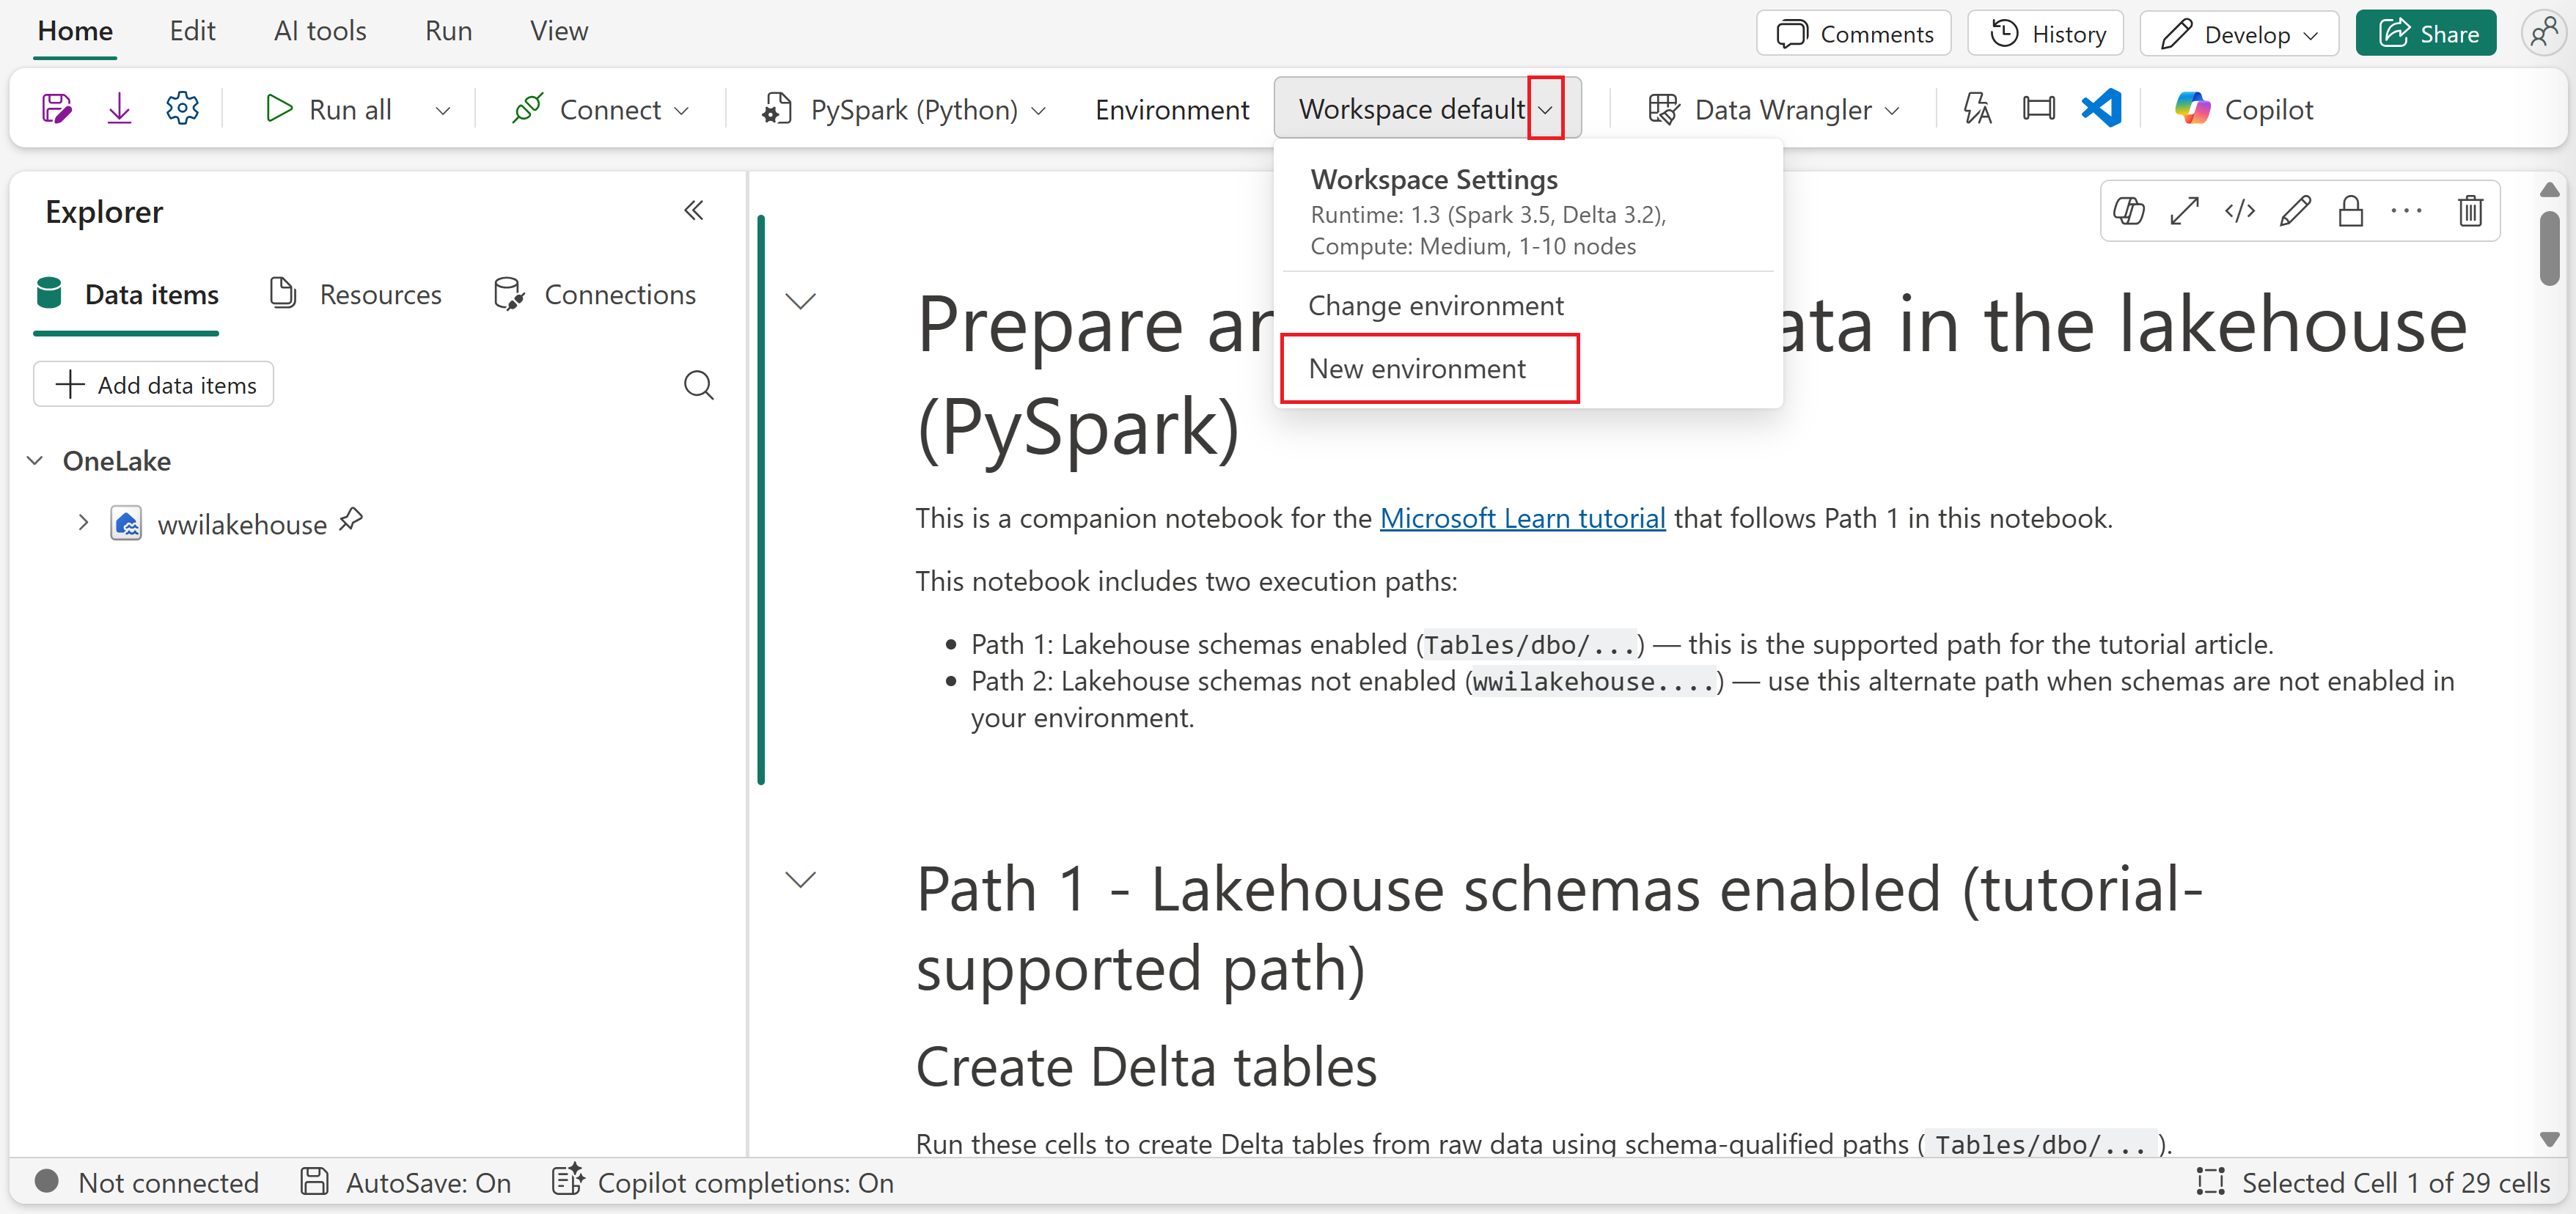Viewport: 2576px width, 1214px height.
Task: Open the Run ribbon tab
Action: click(x=448, y=31)
